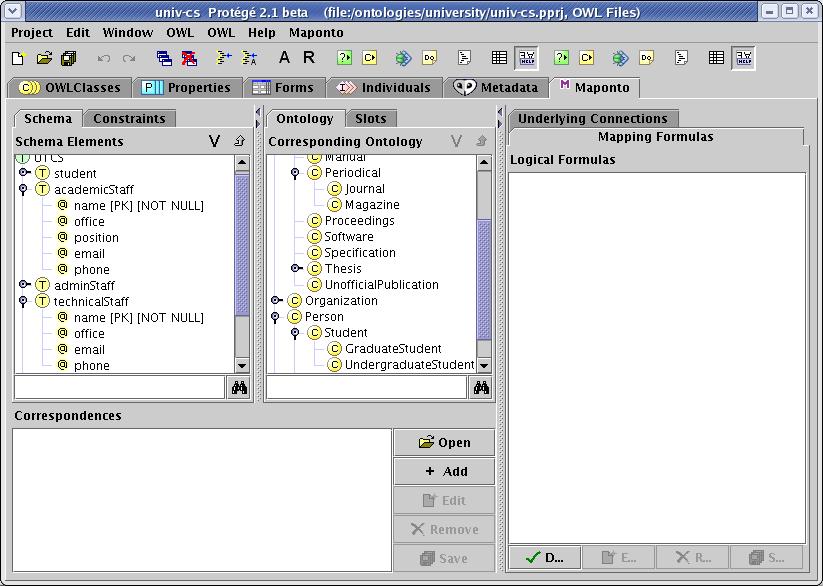Expand the Organization class node
The height and width of the screenshot is (586, 823).
(276, 300)
